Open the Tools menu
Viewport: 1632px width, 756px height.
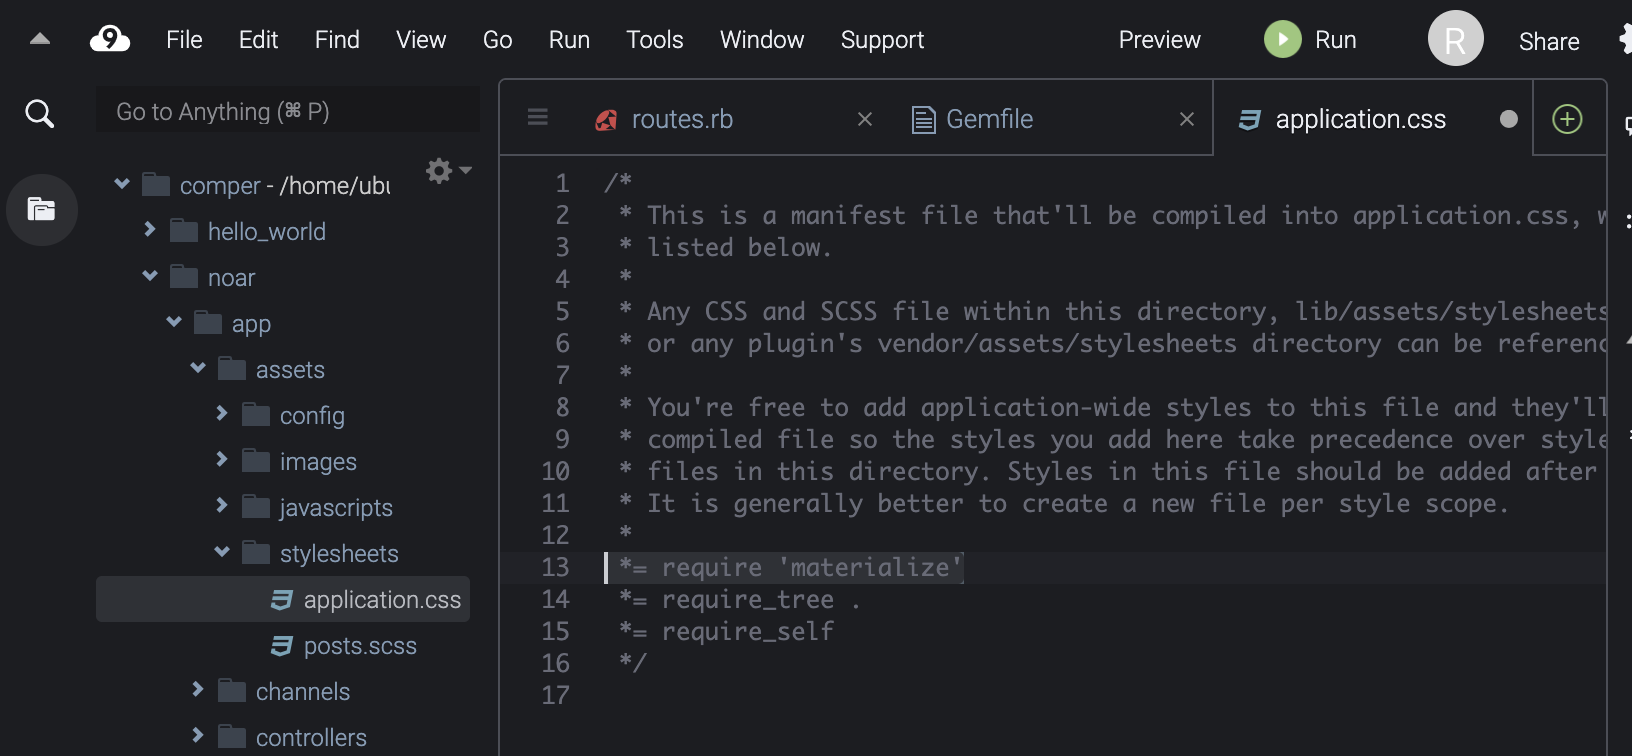655,39
